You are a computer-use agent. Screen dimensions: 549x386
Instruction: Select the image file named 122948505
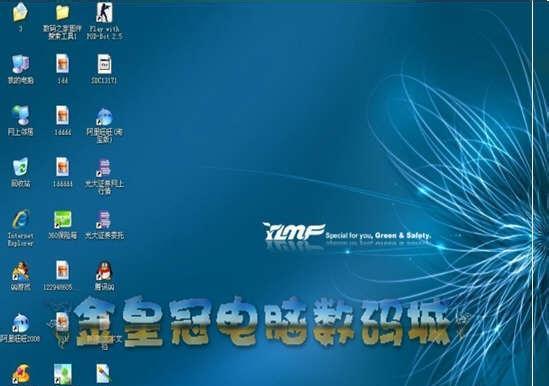[62, 270]
